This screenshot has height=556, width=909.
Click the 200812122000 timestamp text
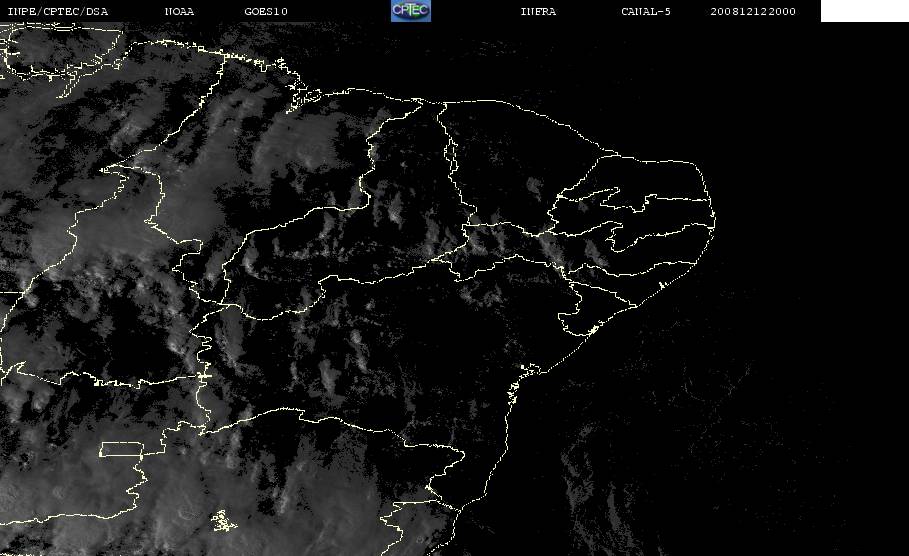coord(753,12)
